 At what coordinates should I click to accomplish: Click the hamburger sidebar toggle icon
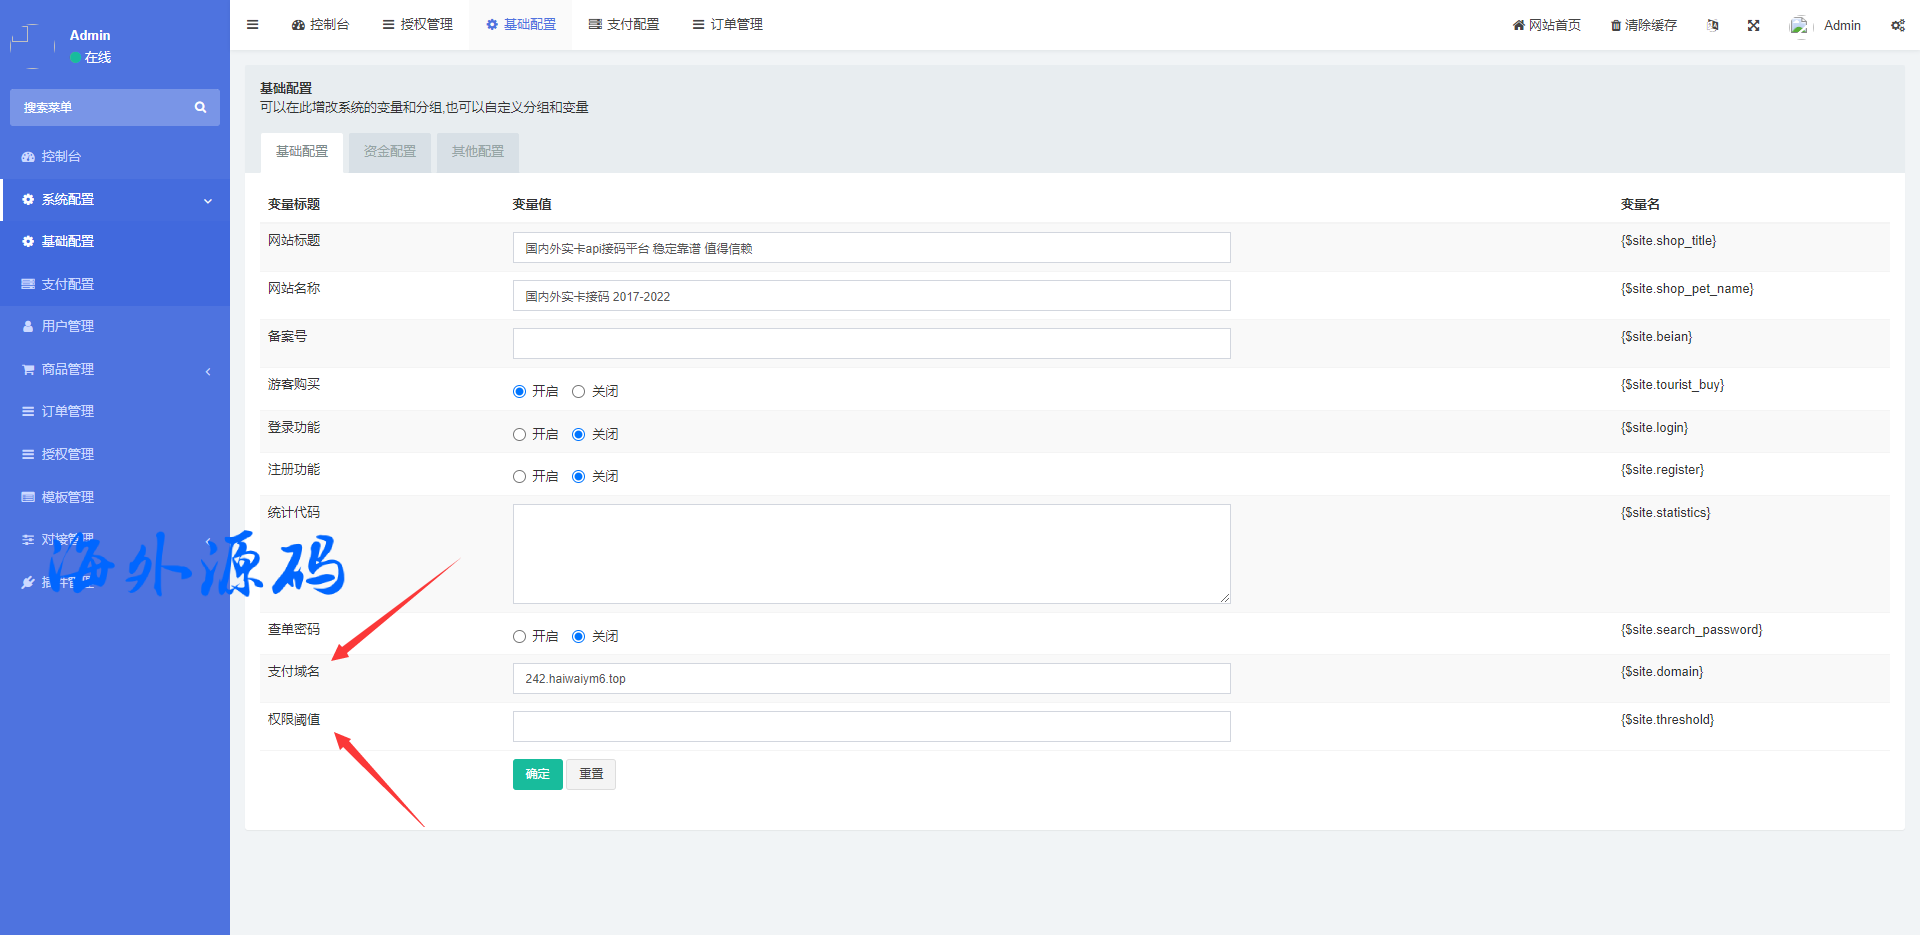tap(253, 25)
